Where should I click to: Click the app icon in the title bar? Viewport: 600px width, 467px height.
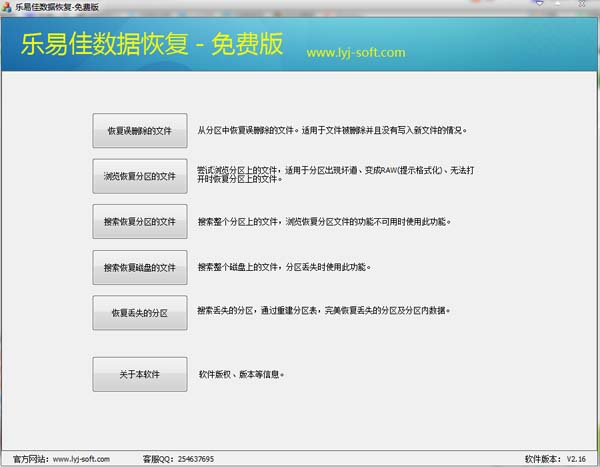click(8, 7)
